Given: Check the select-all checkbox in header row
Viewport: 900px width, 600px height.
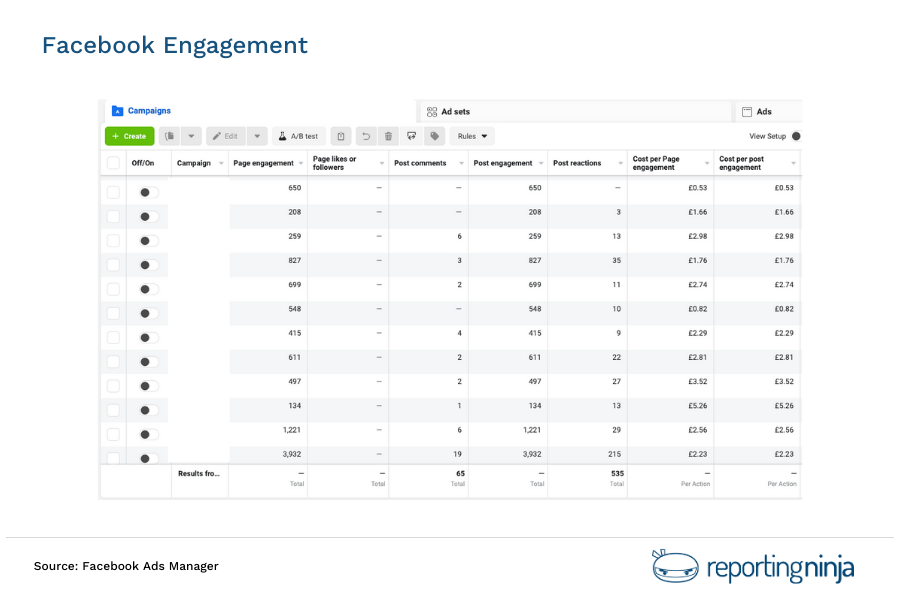Looking at the screenshot, I should point(113,162).
